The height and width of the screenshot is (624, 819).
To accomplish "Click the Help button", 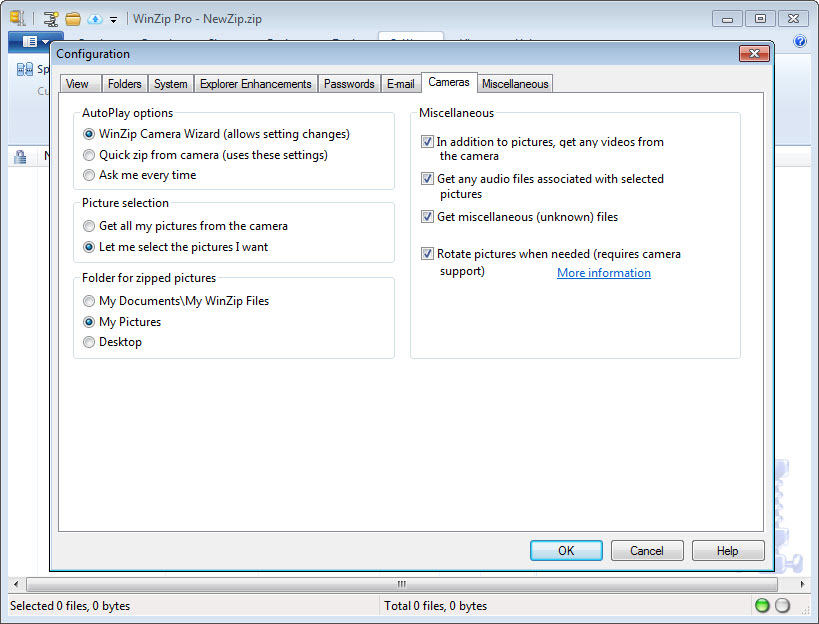I will click(728, 550).
